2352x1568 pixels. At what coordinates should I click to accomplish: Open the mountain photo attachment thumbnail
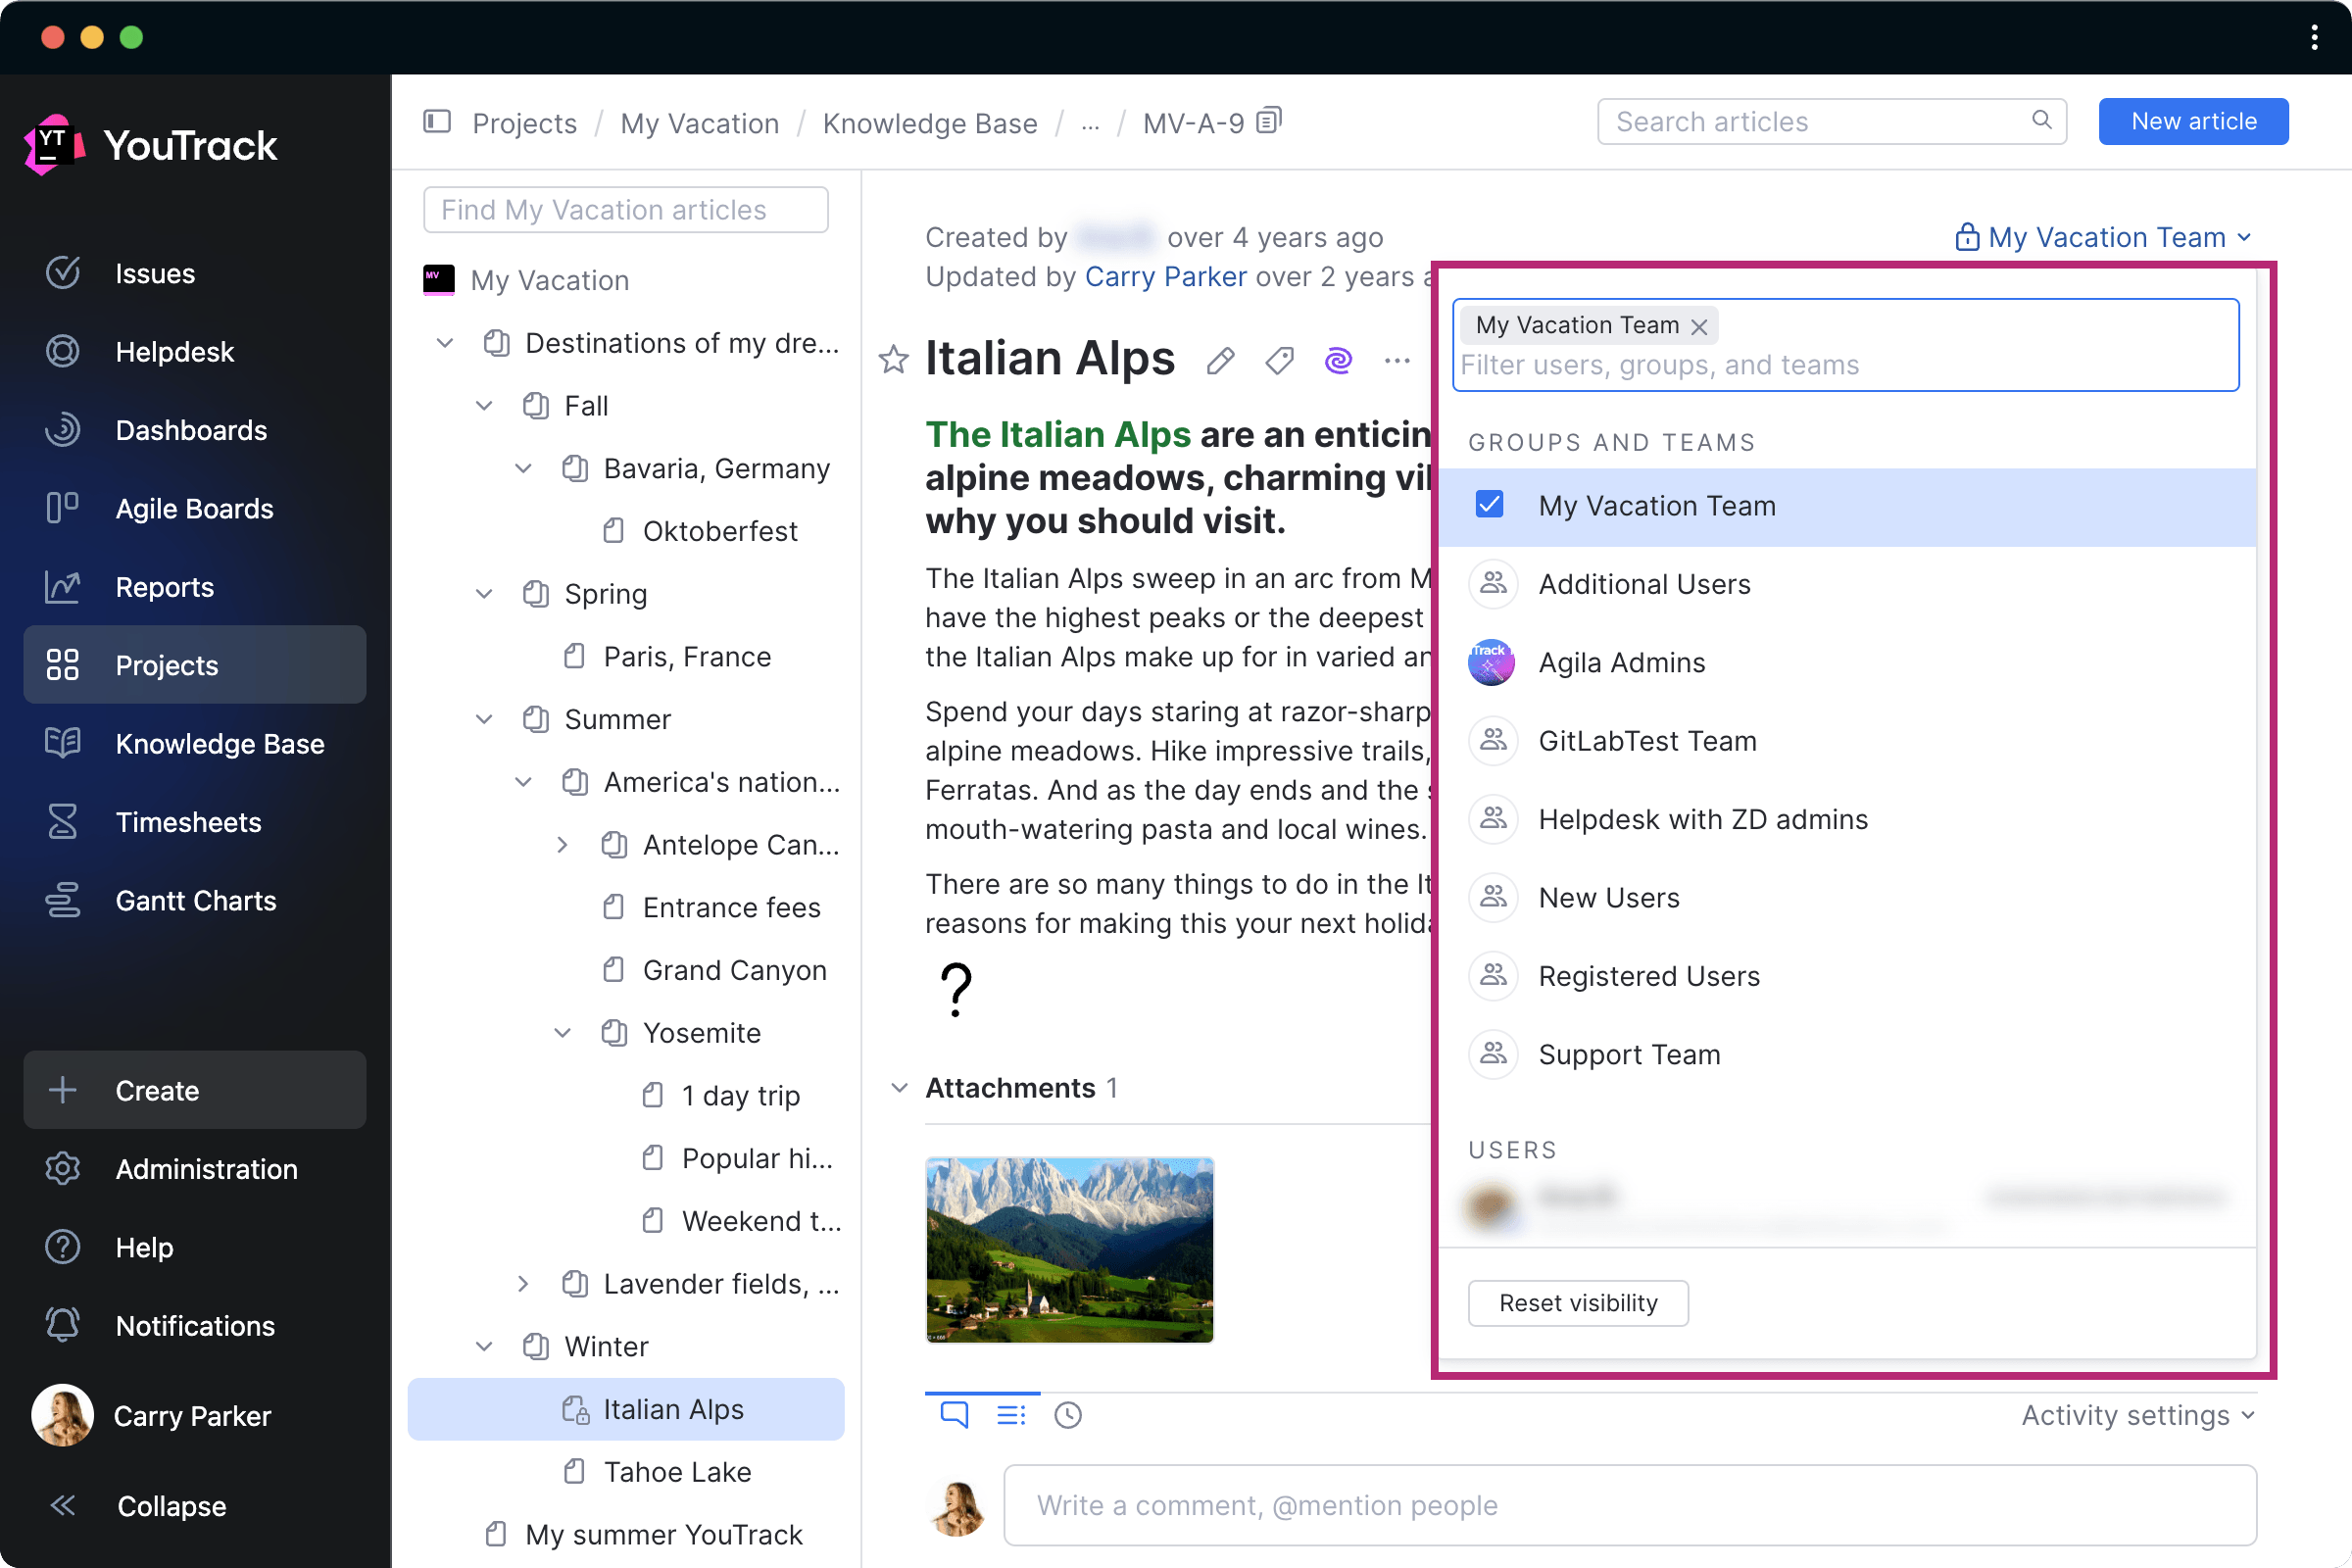point(1069,1250)
